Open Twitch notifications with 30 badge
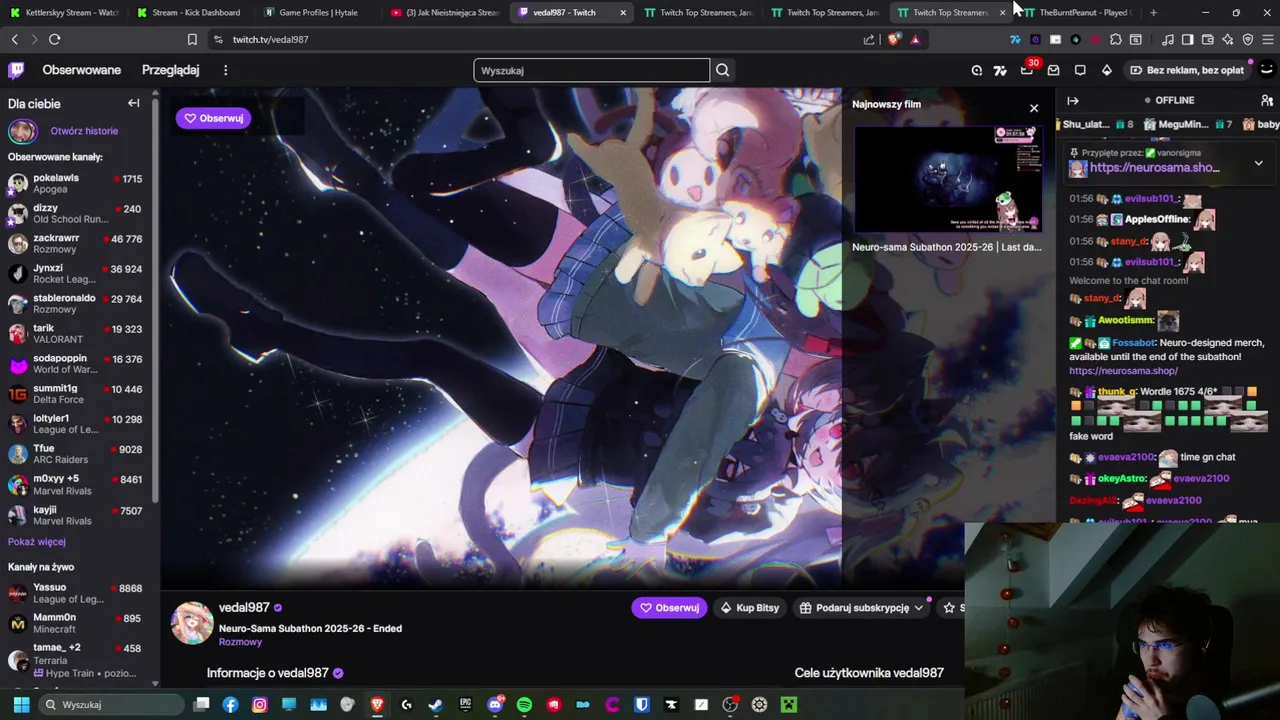This screenshot has width=1280, height=720. tap(1027, 70)
